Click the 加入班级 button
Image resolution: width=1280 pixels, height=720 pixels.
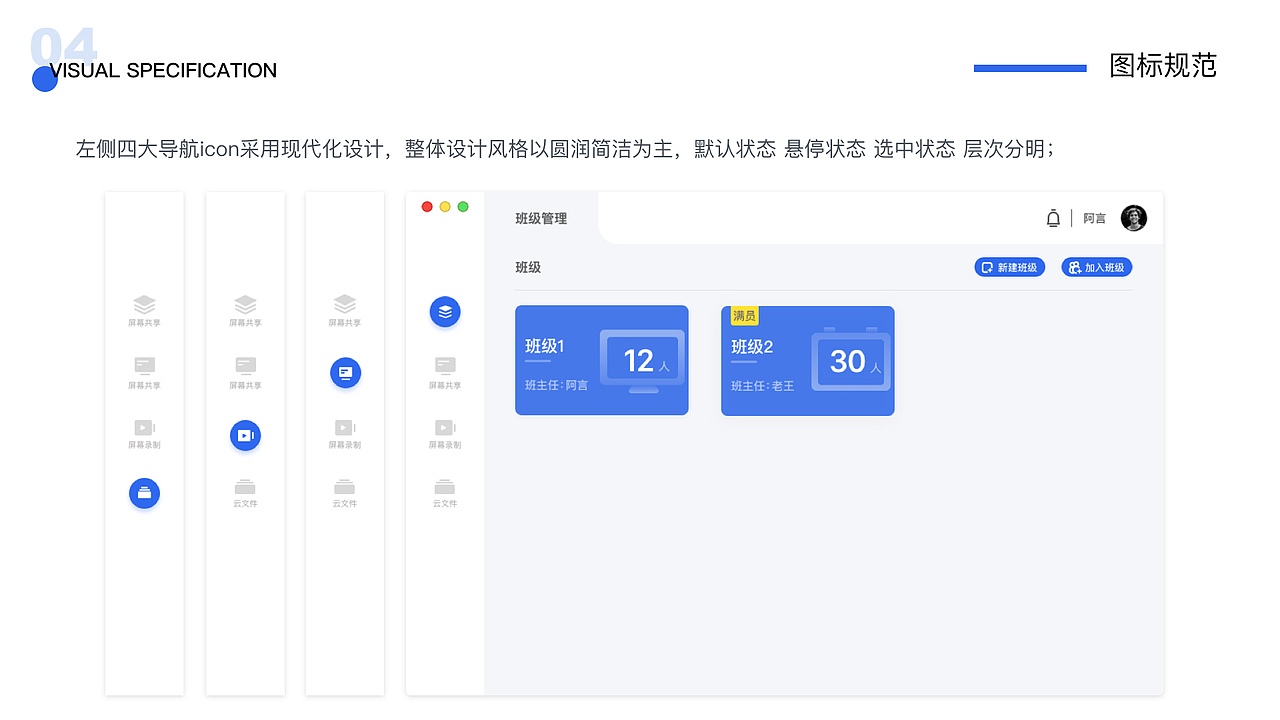point(1096,267)
